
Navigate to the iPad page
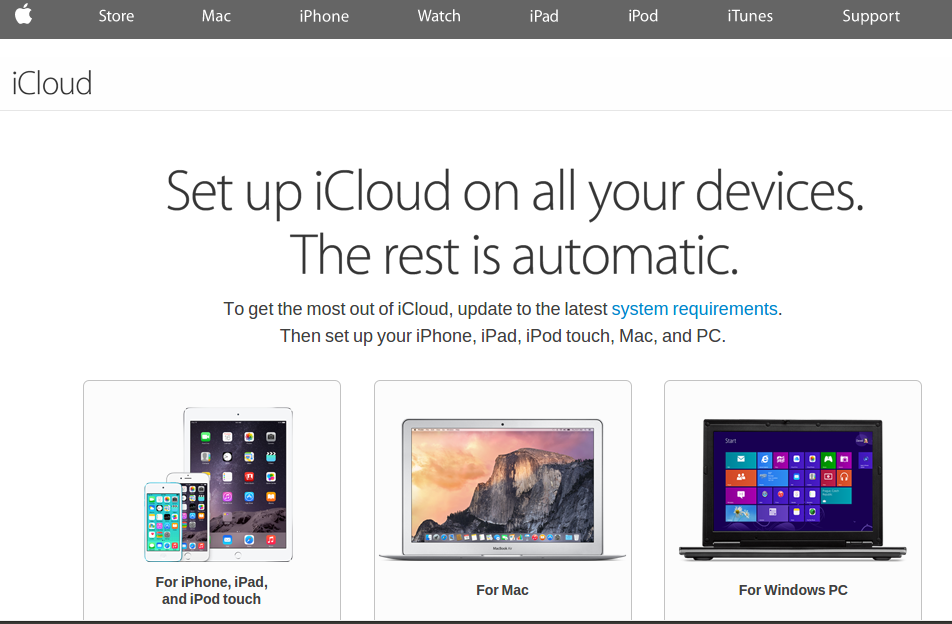click(543, 16)
